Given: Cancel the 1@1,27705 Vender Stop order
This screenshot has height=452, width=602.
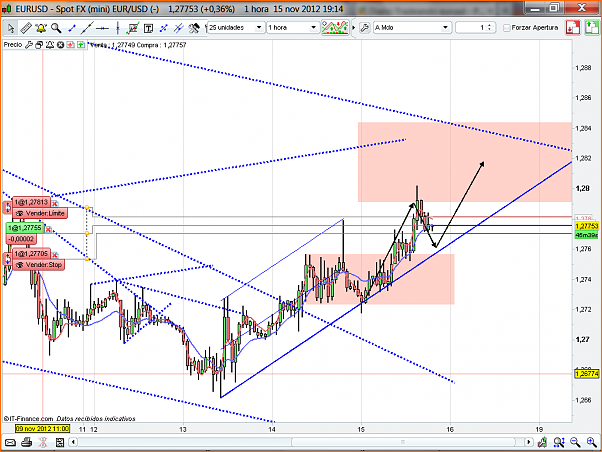Looking at the screenshot, I should click(55, 255).
